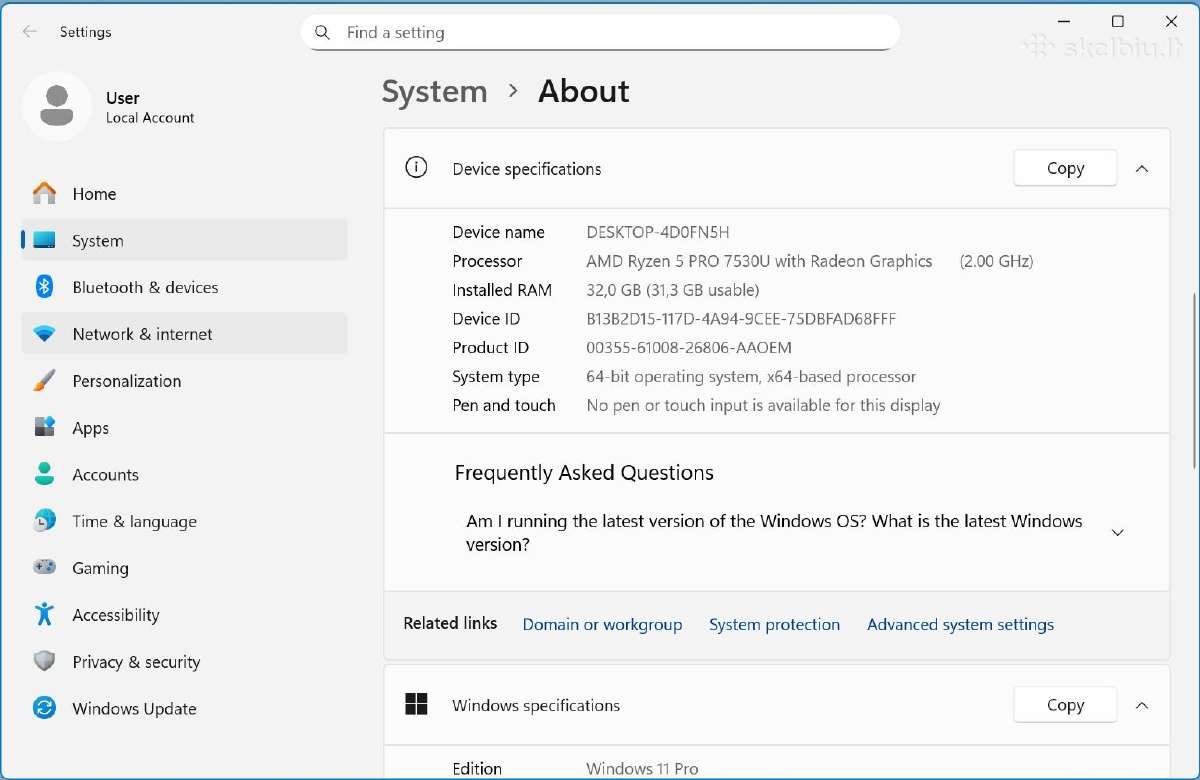
Task: Focus the Find a setting search box
Action: tap(600, 32)
